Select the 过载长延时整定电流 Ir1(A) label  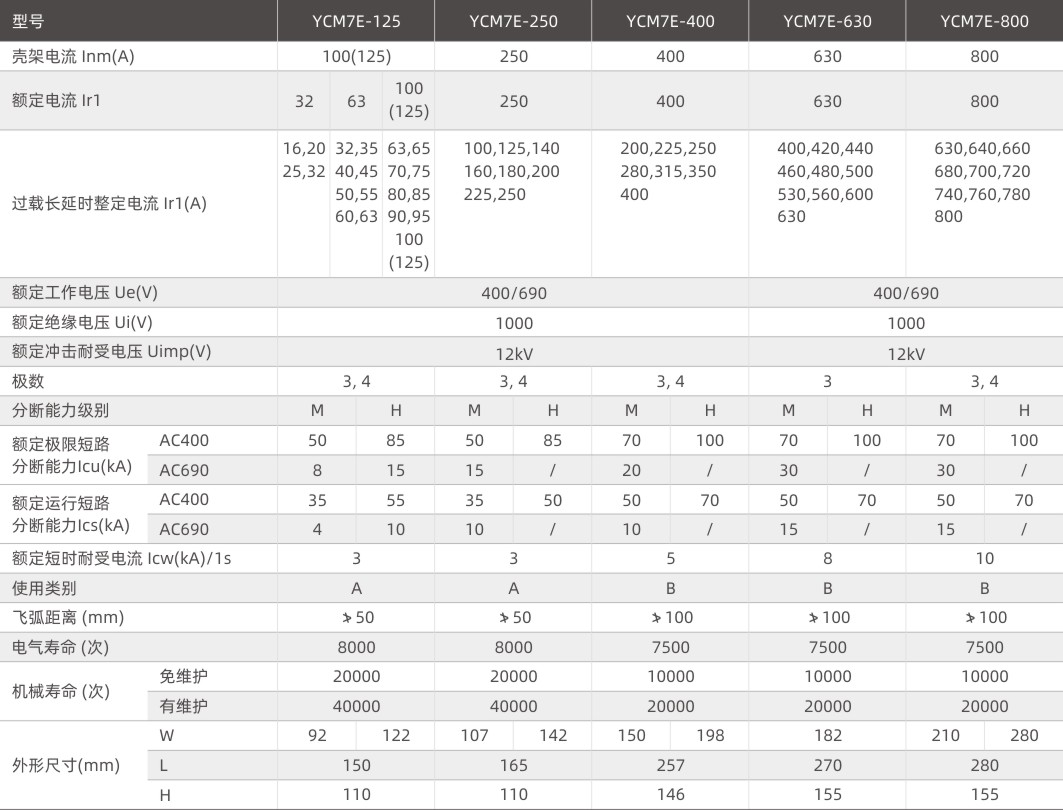coord(109,203)
